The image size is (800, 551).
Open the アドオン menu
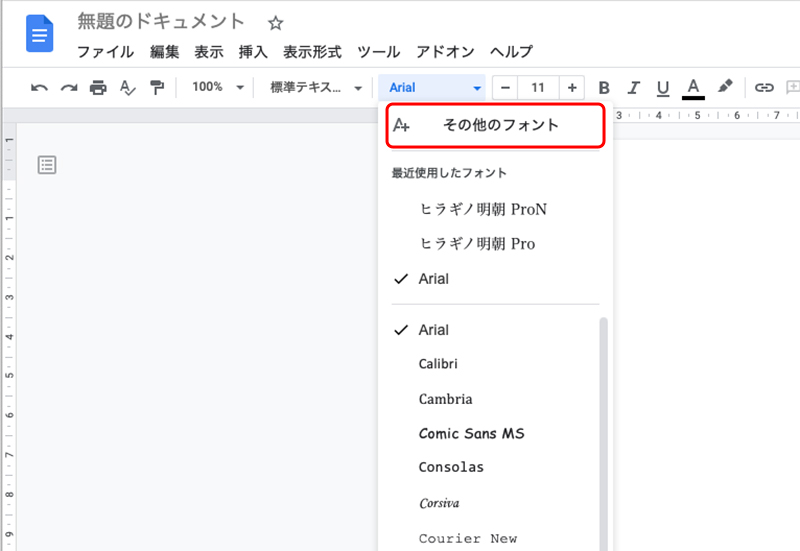tap(445, 52)
